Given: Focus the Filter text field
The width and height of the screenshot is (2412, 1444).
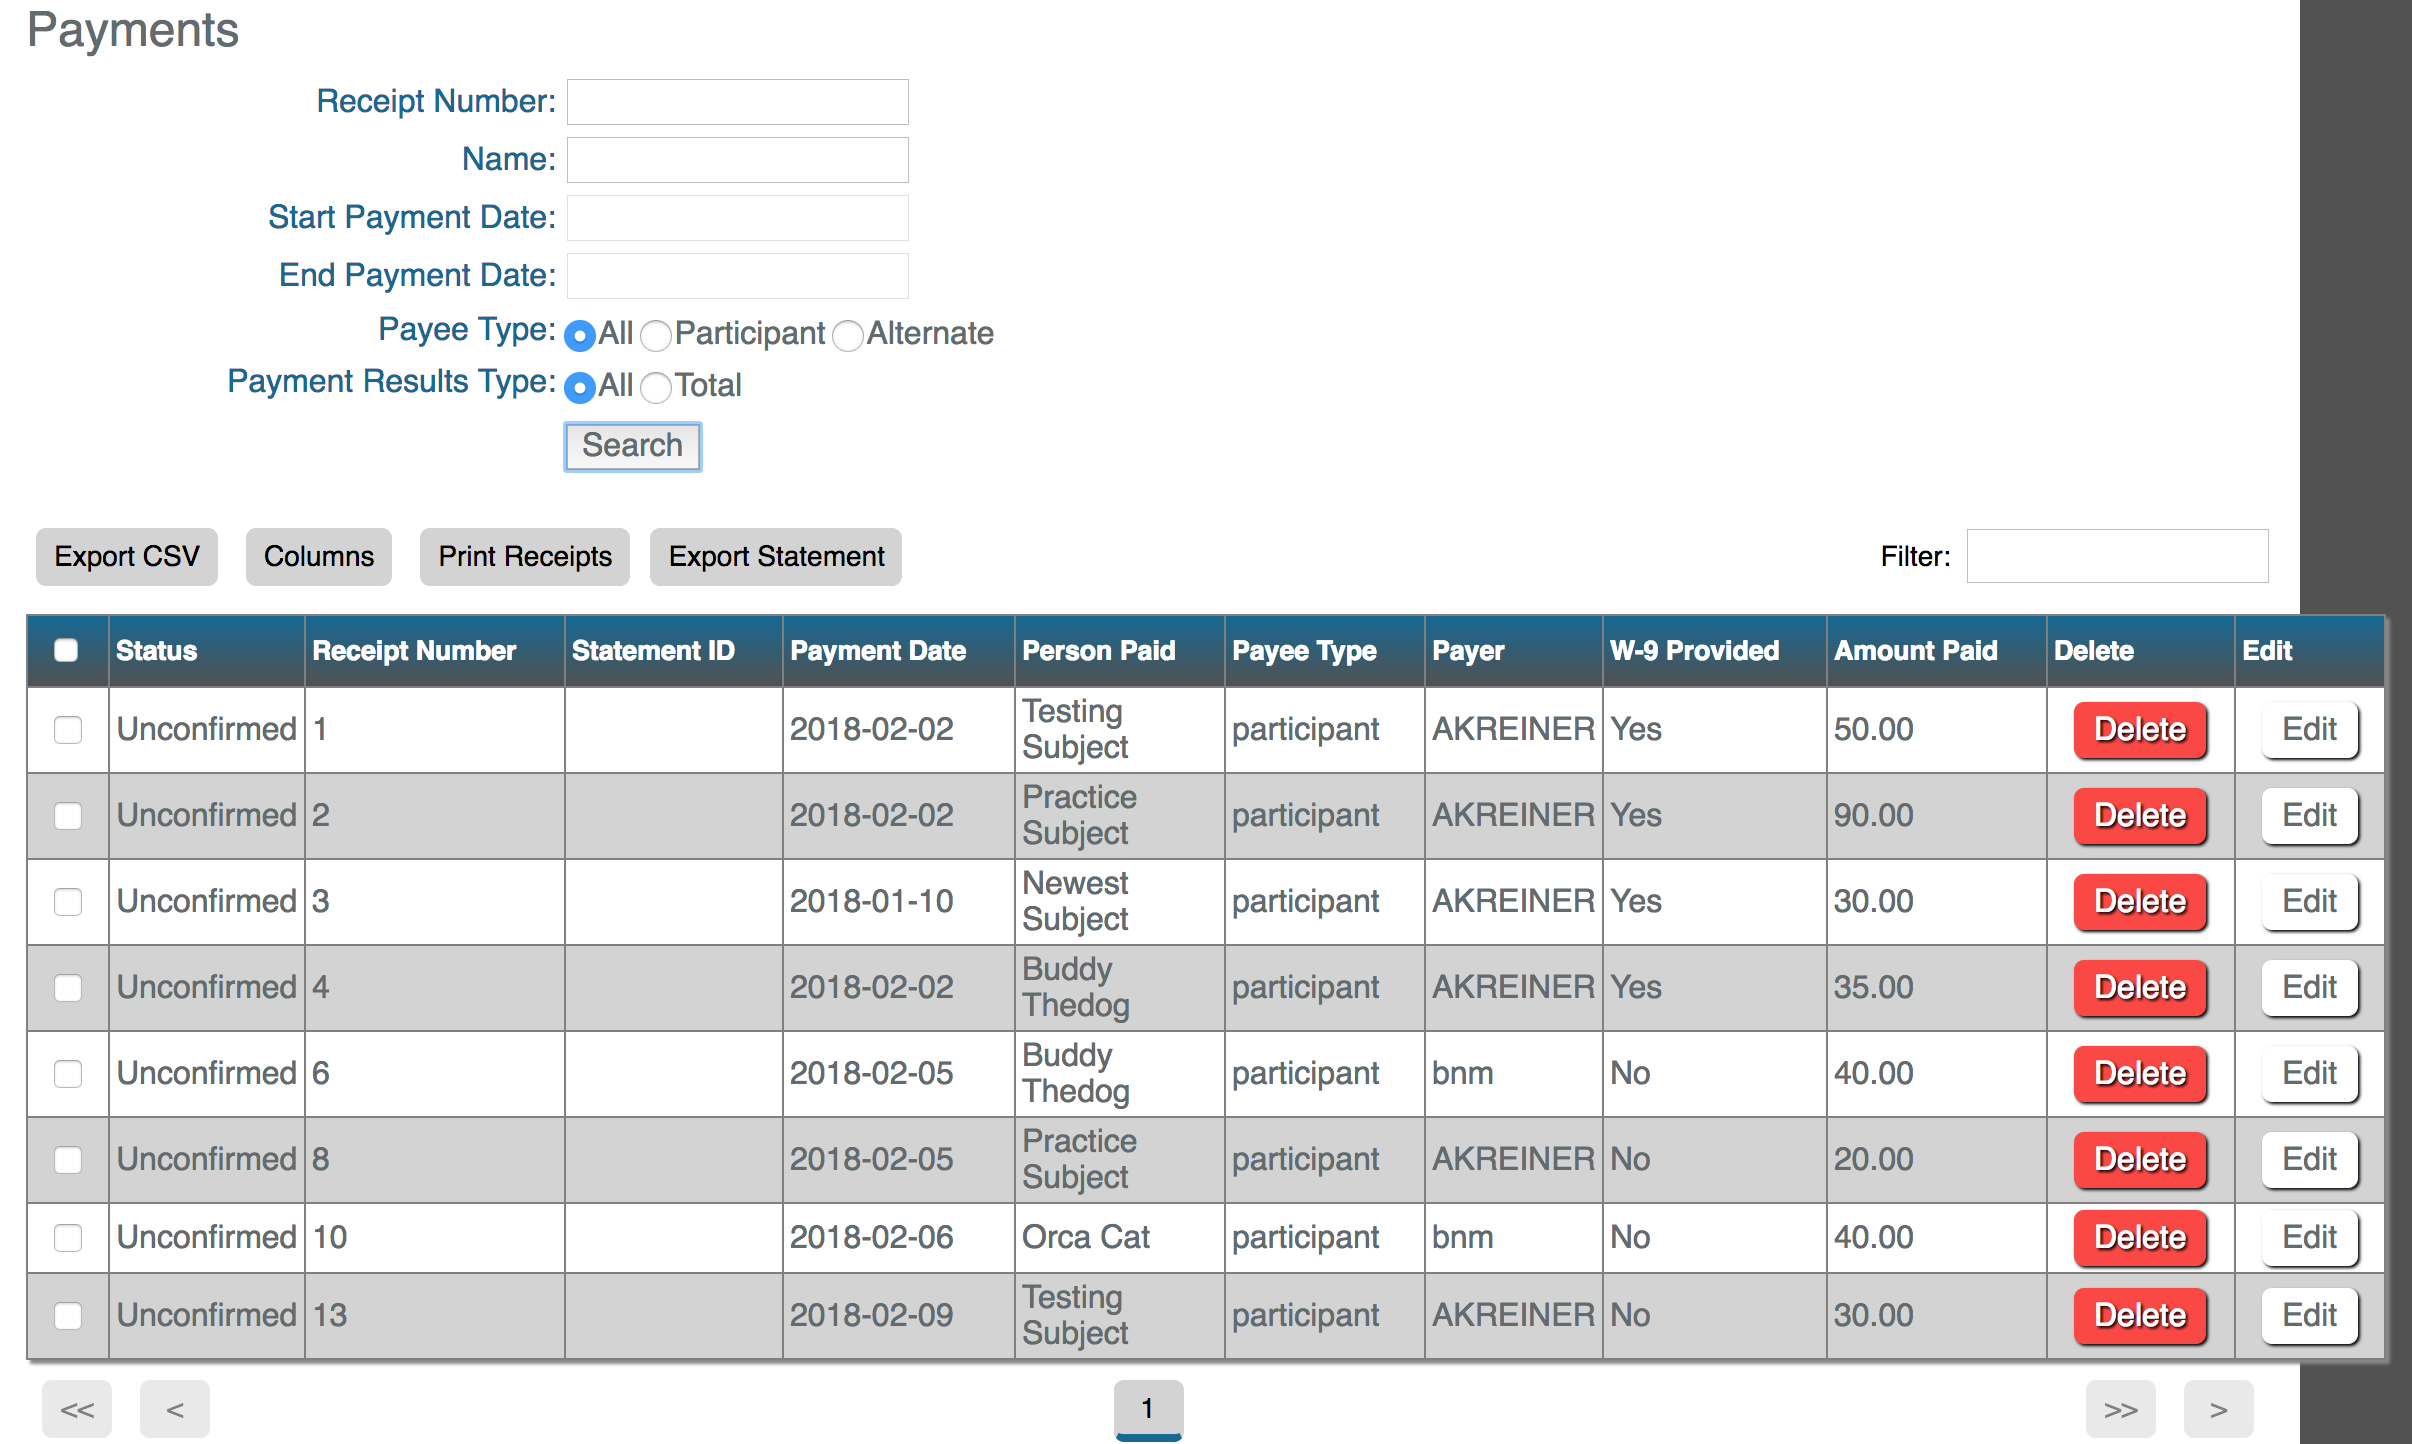Looking at the screenshot, I should (2116, 556).
